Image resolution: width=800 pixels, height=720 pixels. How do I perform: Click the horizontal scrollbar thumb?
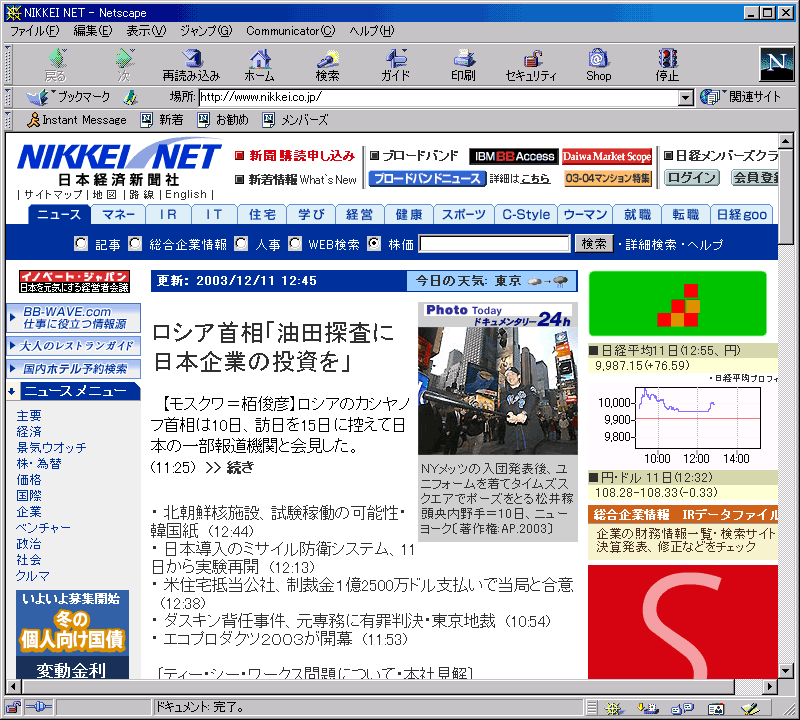377,686
